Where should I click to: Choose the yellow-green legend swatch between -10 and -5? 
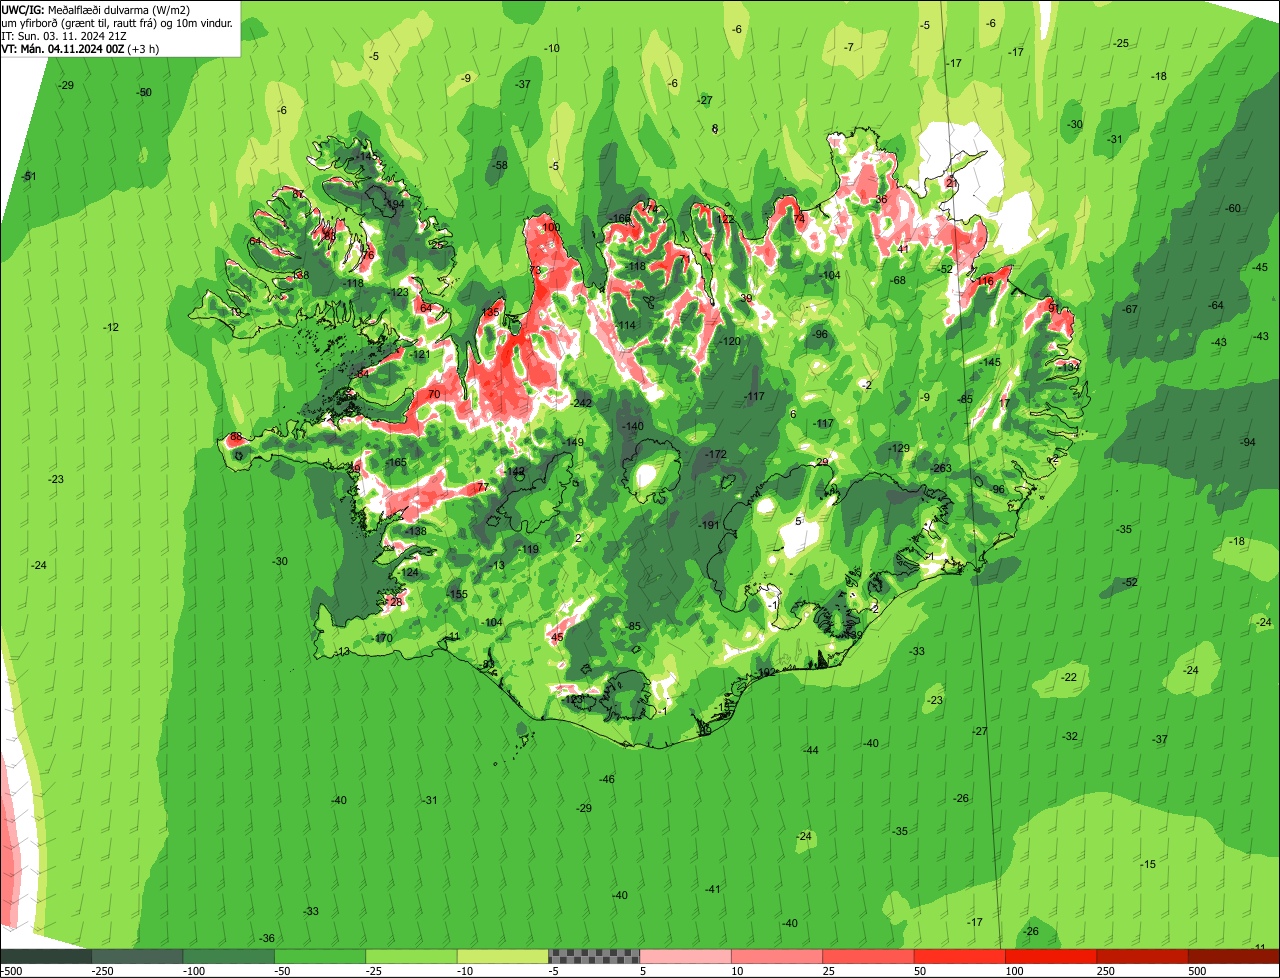[503, 956]
